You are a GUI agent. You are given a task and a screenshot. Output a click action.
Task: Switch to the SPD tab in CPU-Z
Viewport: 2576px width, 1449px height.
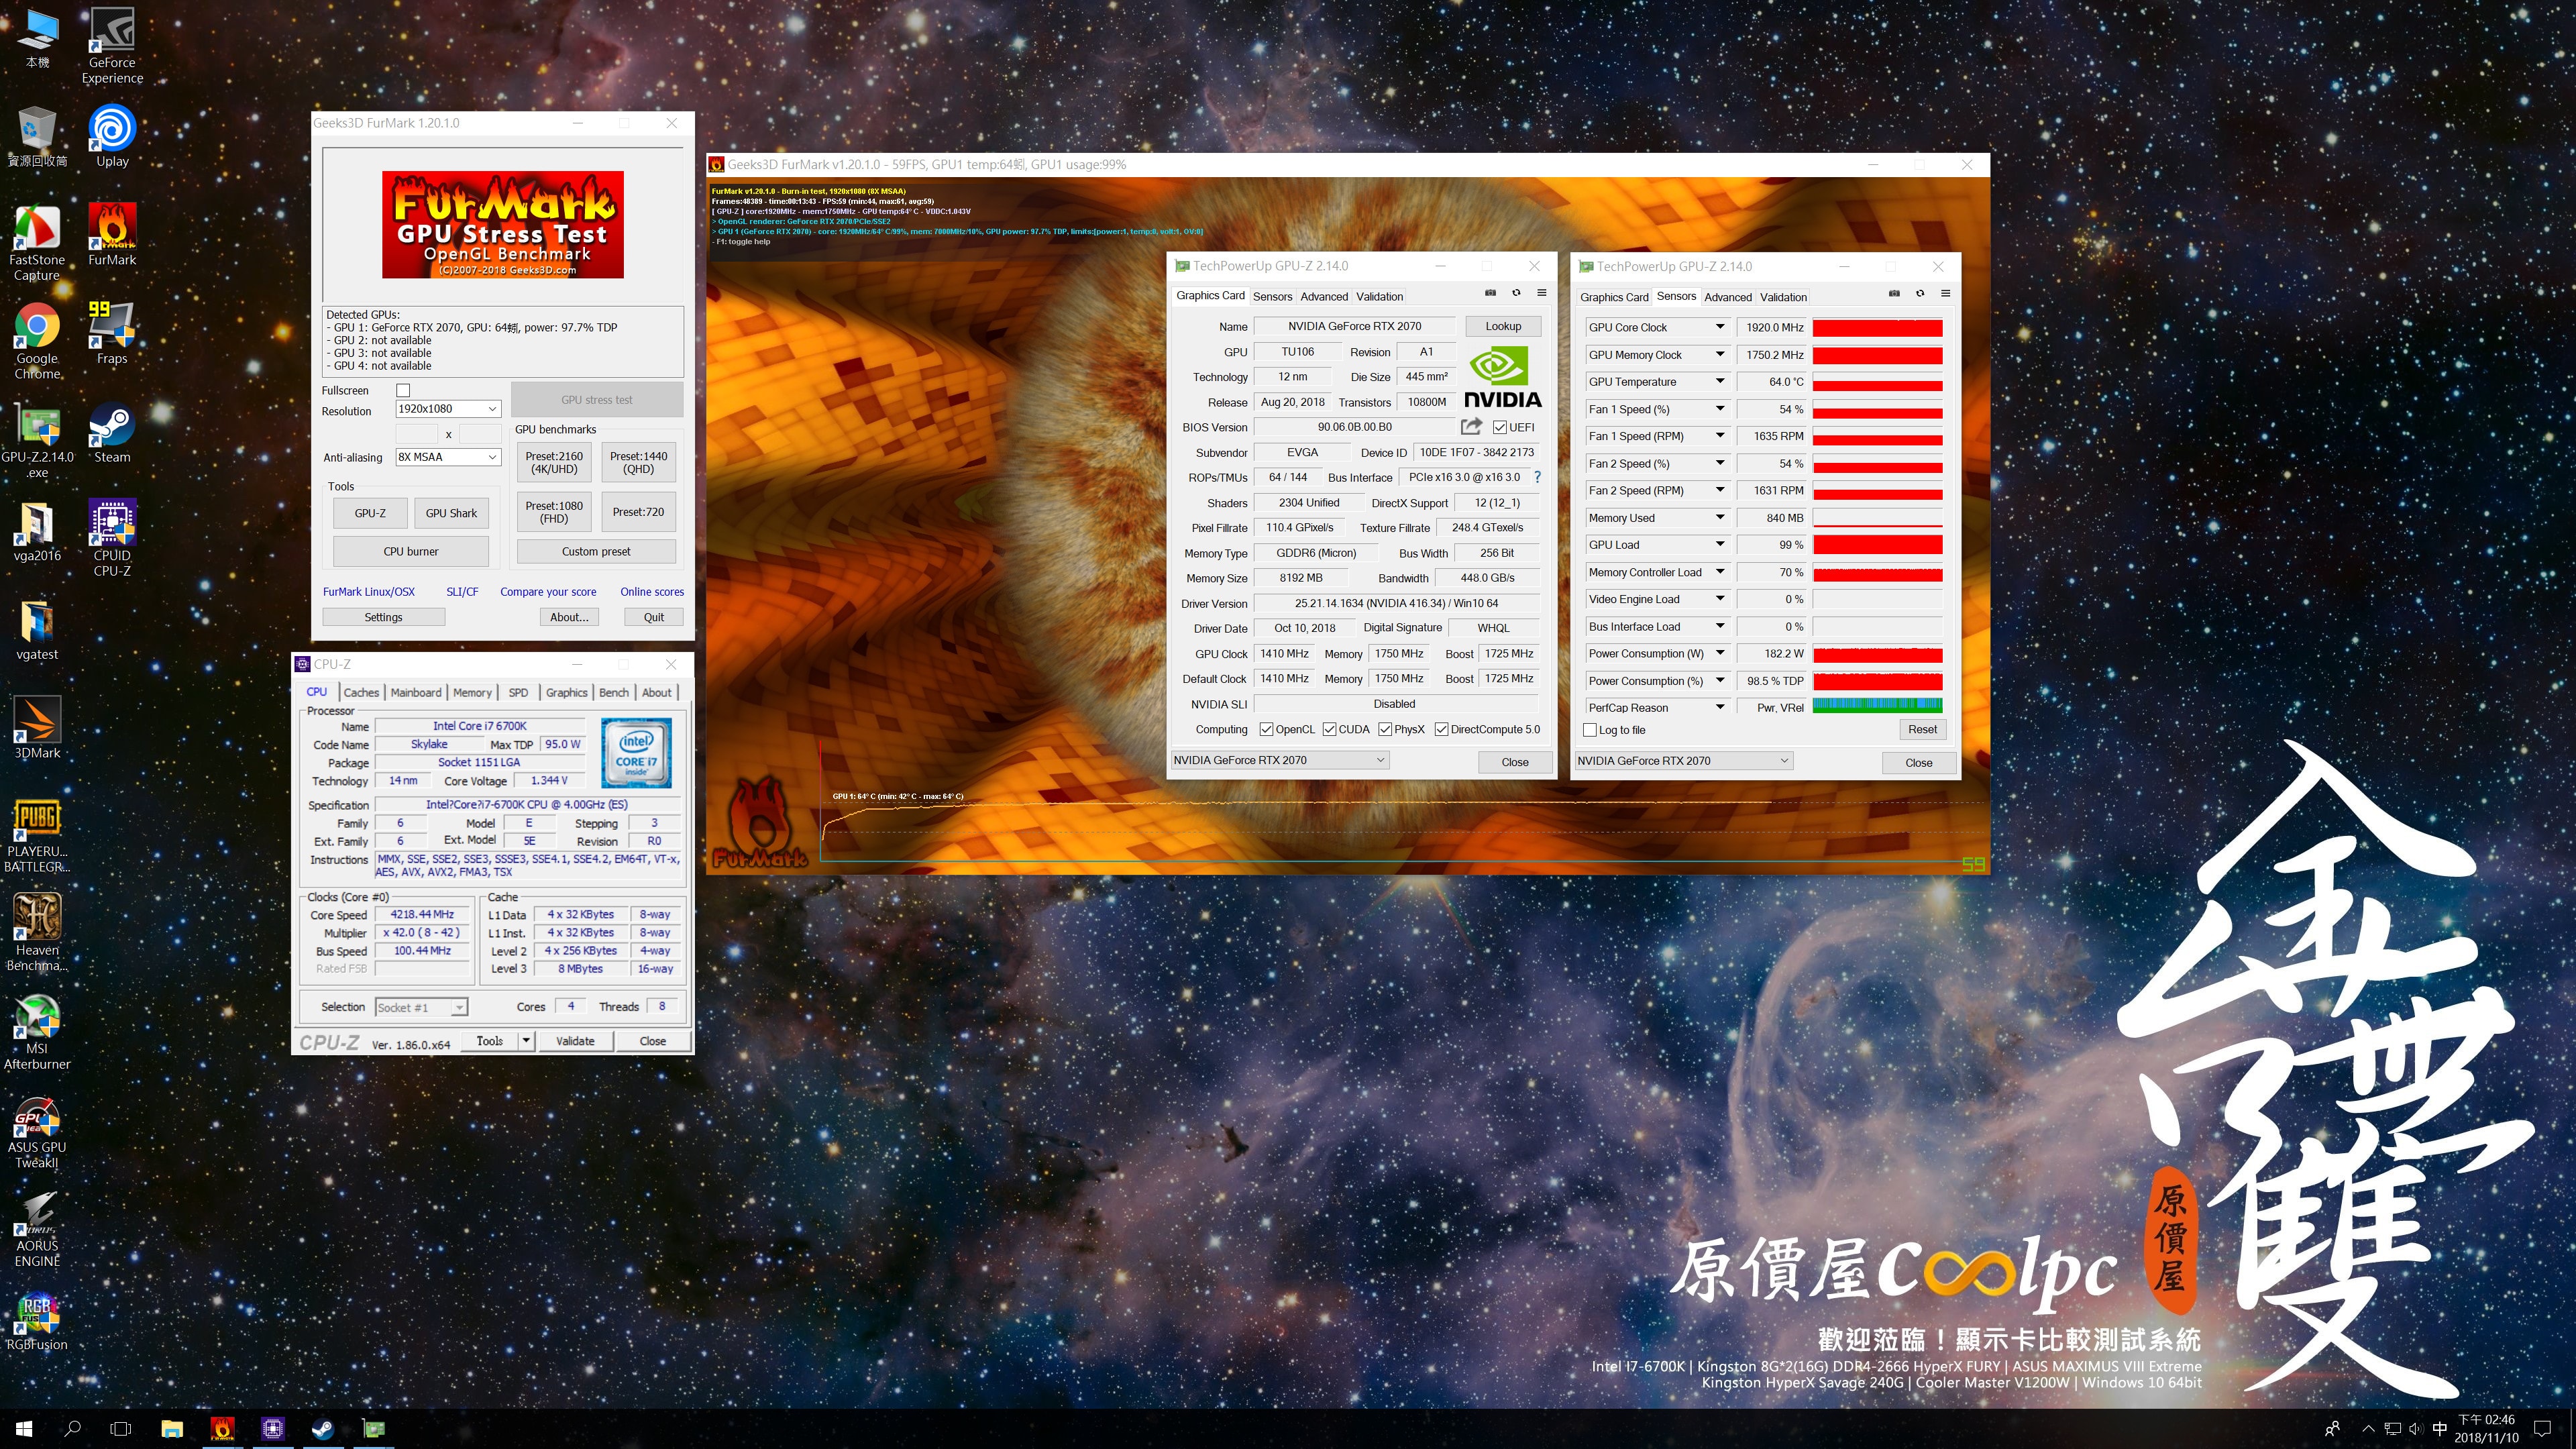coord(518,693)
